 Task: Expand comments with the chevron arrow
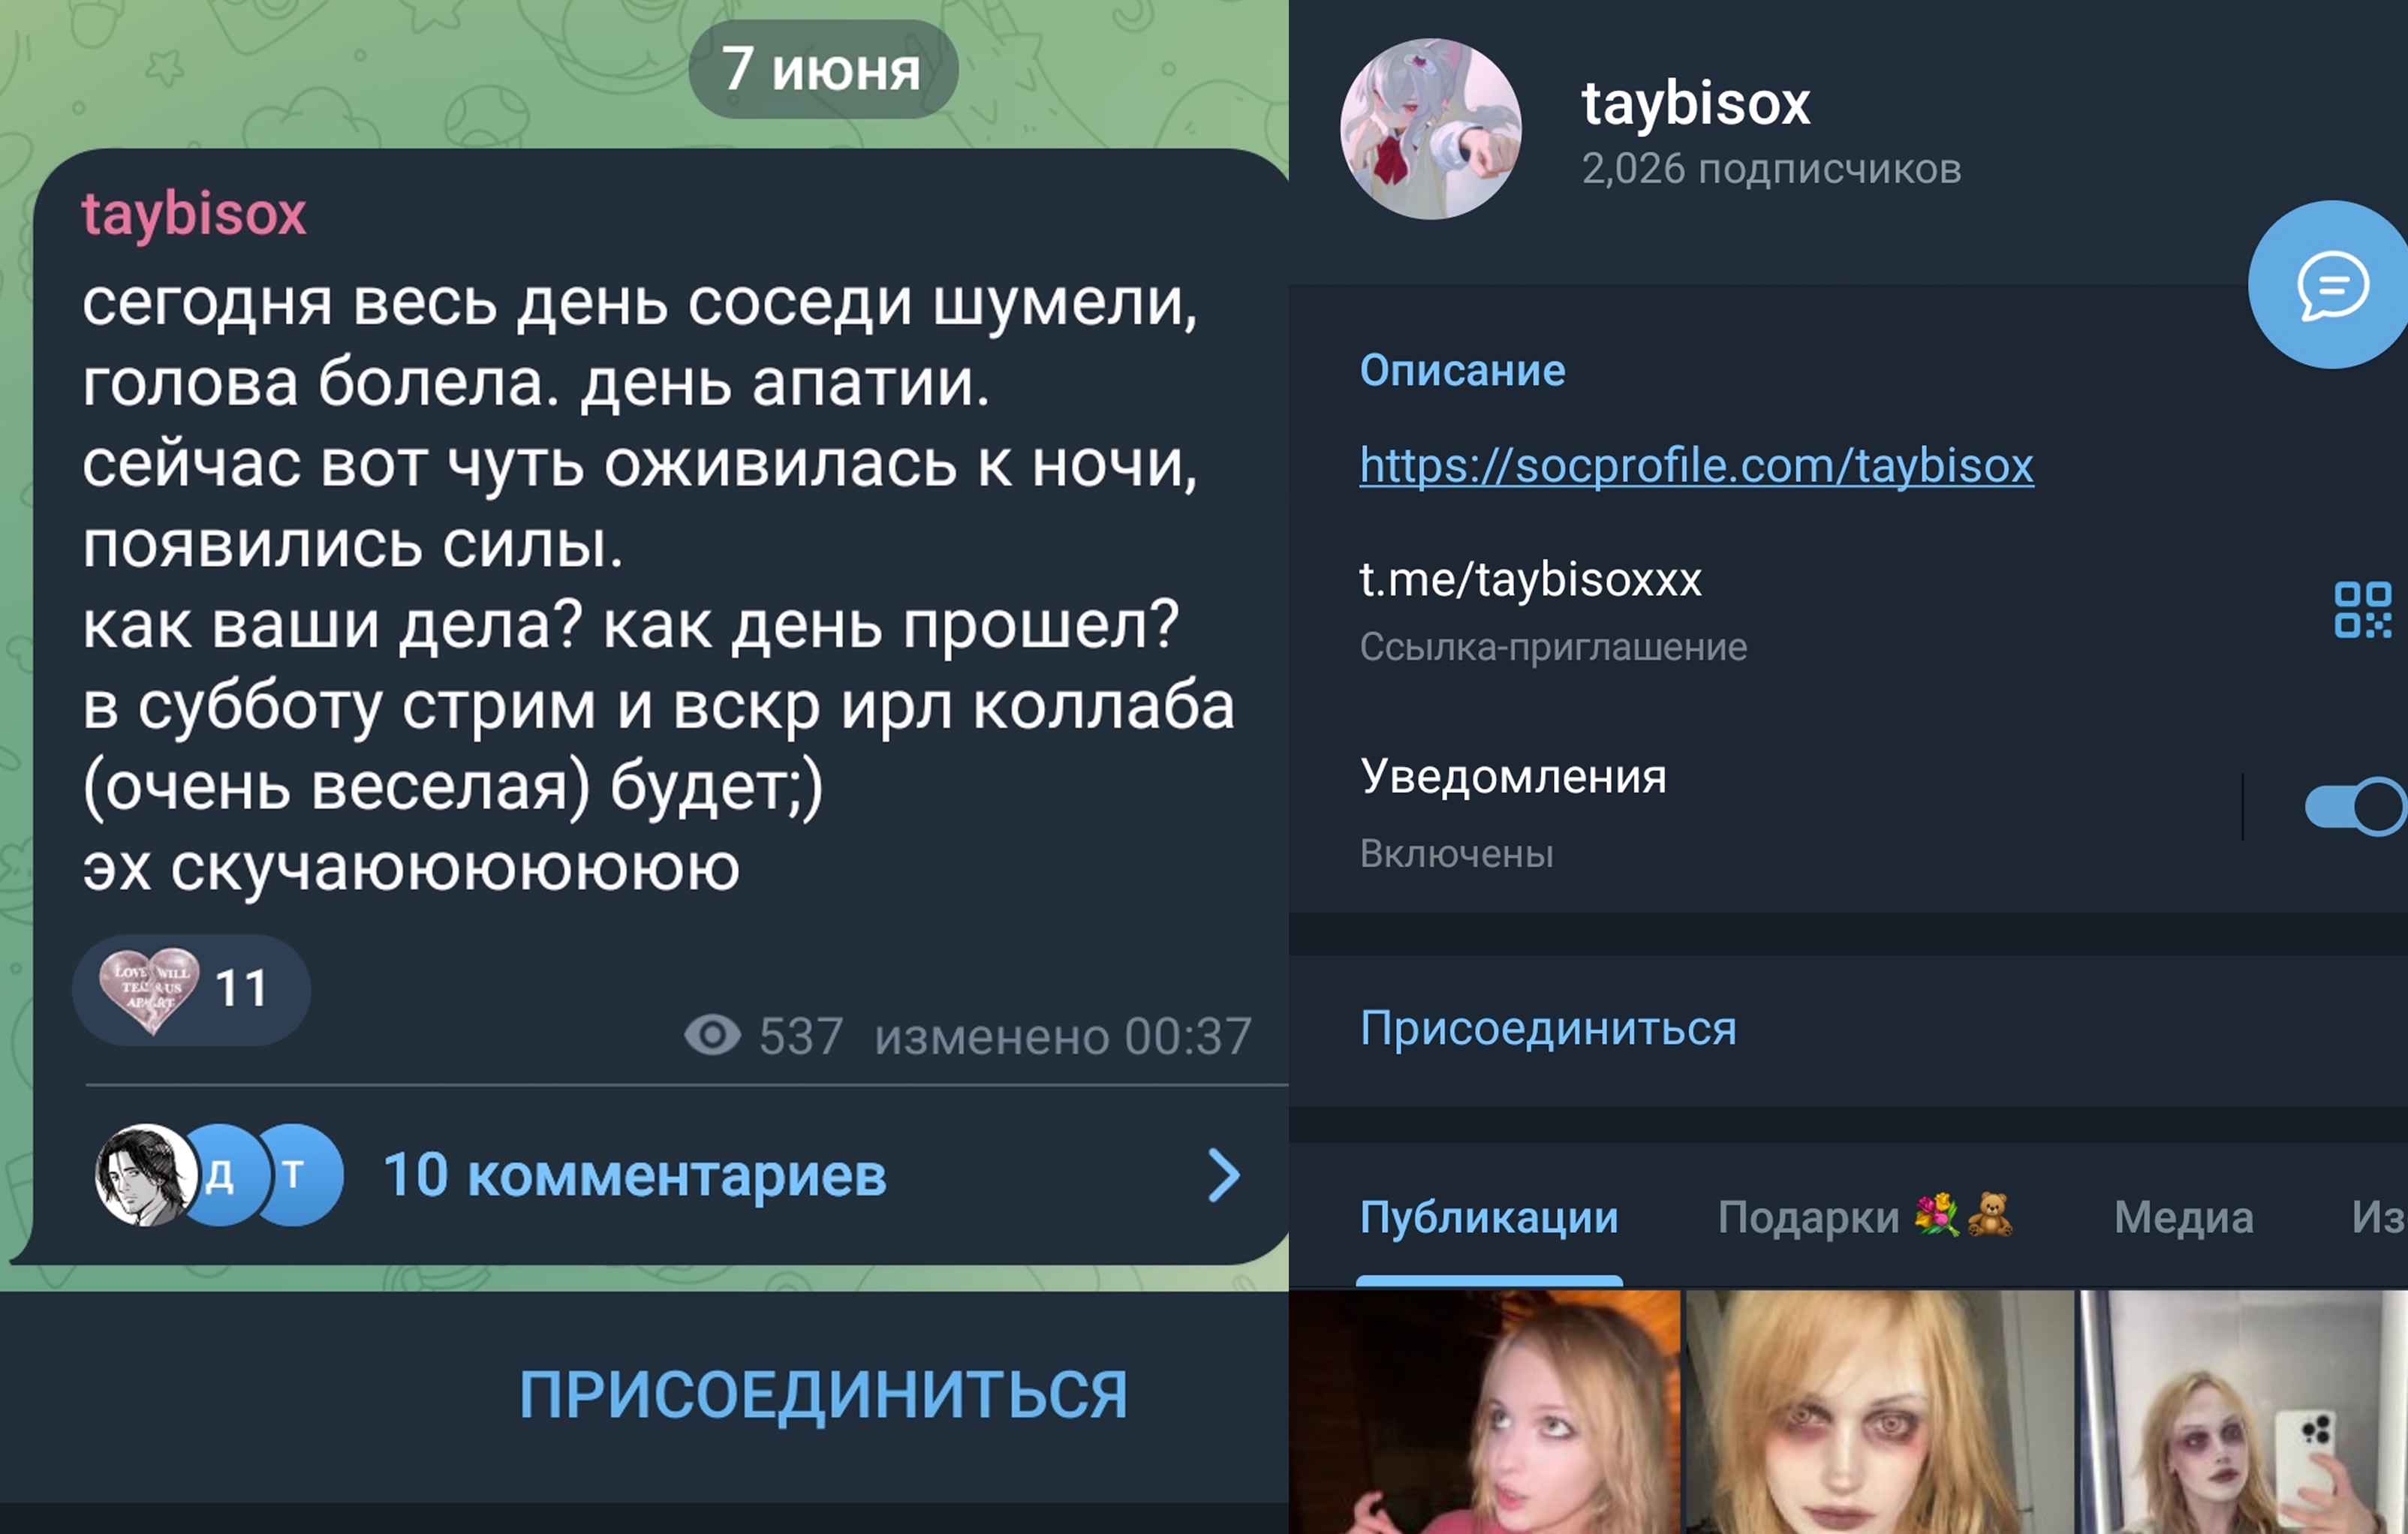1224,1175
